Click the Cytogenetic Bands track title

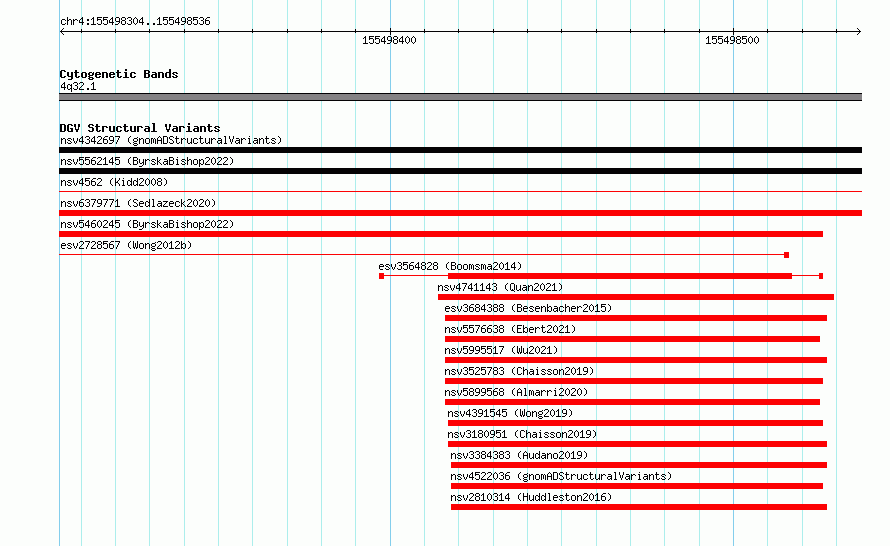[119, 74]
